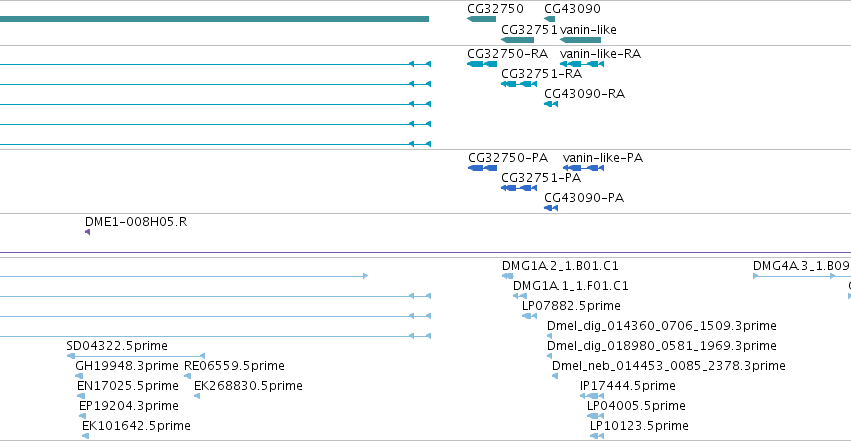Click the LP04005.5prime label text
Screen dimensions: 851x441
[636, 406]
